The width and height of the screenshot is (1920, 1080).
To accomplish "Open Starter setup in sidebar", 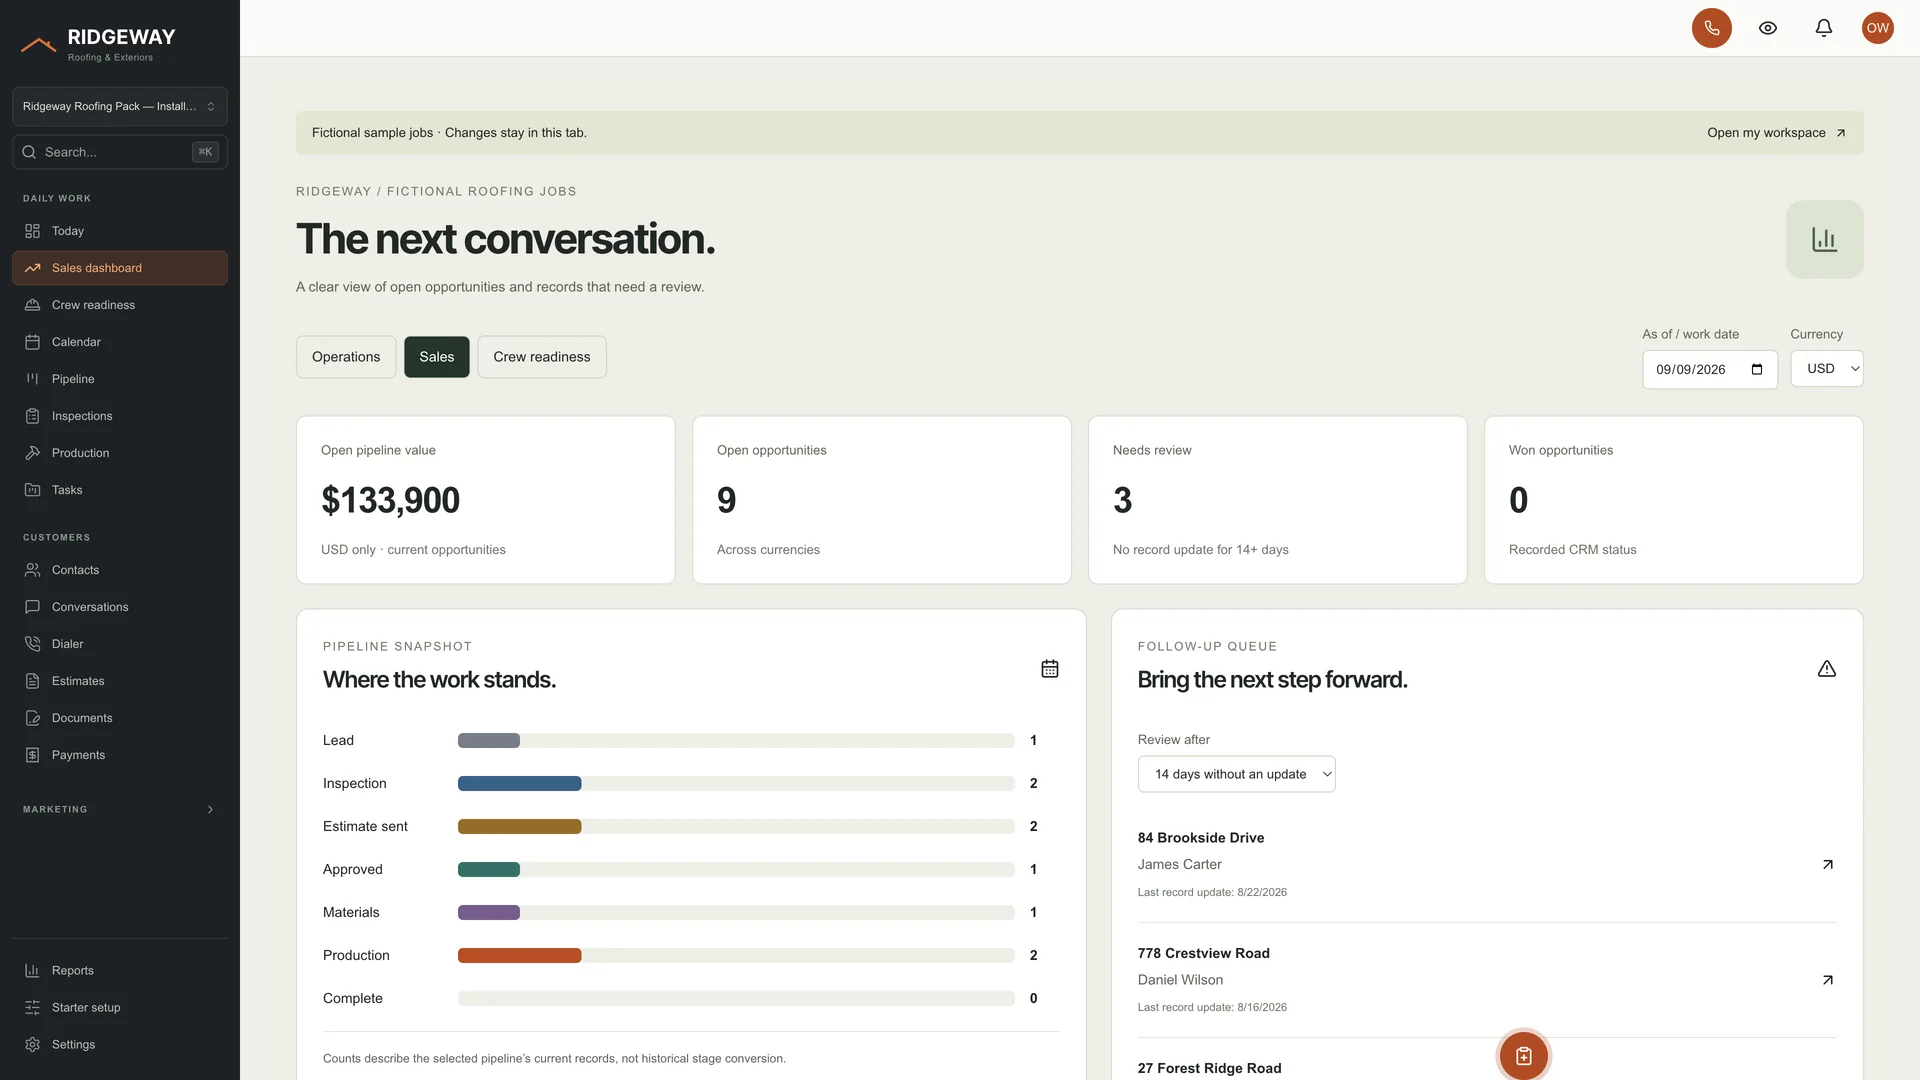I will coord(120,1007).
